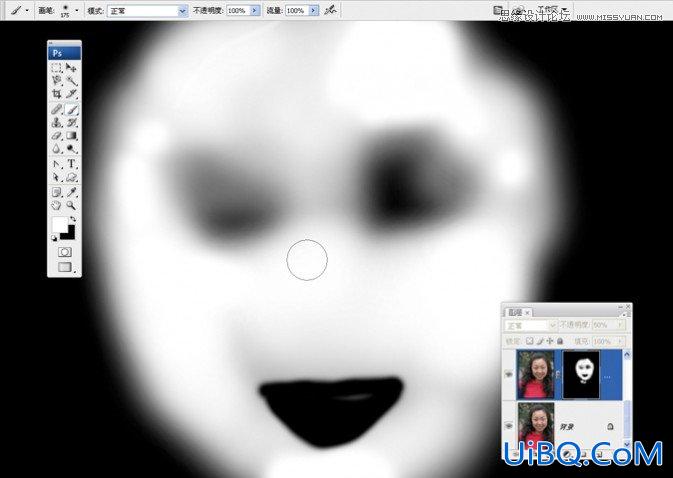Viewport: 673px width, 478px height.
Task: Select the Lasso tool
Action: tap(57, 80)
